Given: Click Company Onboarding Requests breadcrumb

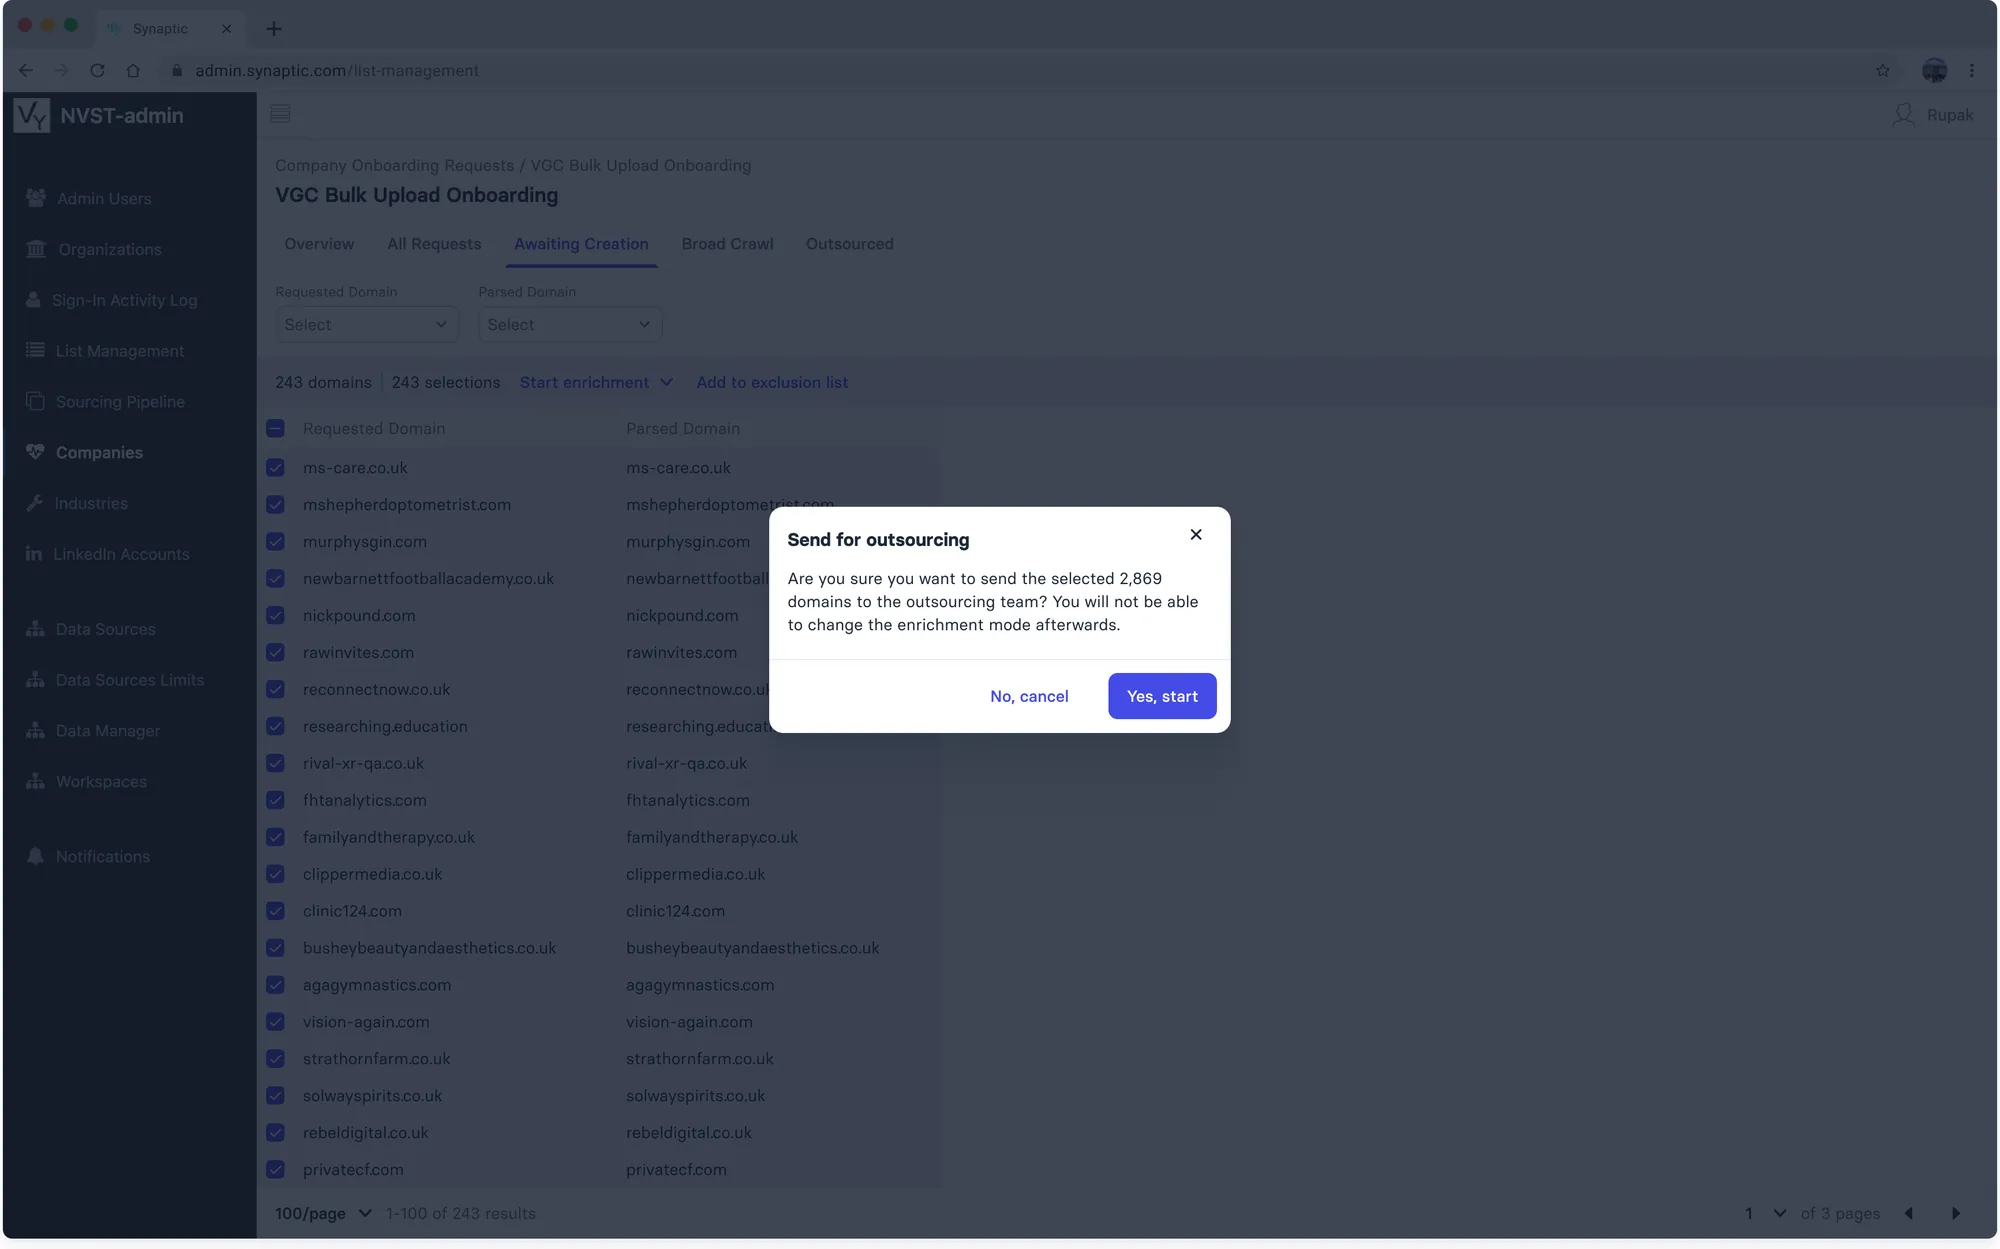Looking at the screenshot, I should pyautogui.click(x=394, y=165).
